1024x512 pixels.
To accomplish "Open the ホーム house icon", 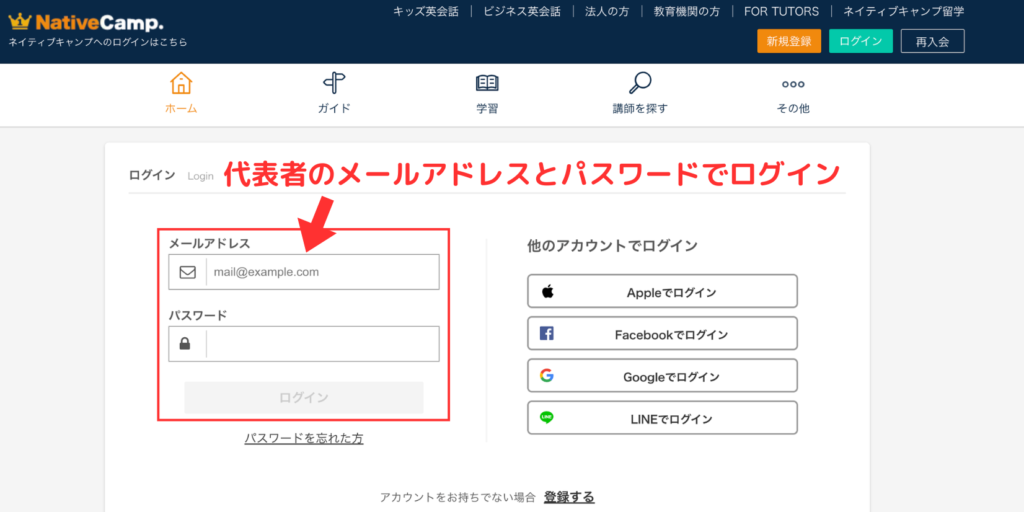I will [x=181, y=83].
